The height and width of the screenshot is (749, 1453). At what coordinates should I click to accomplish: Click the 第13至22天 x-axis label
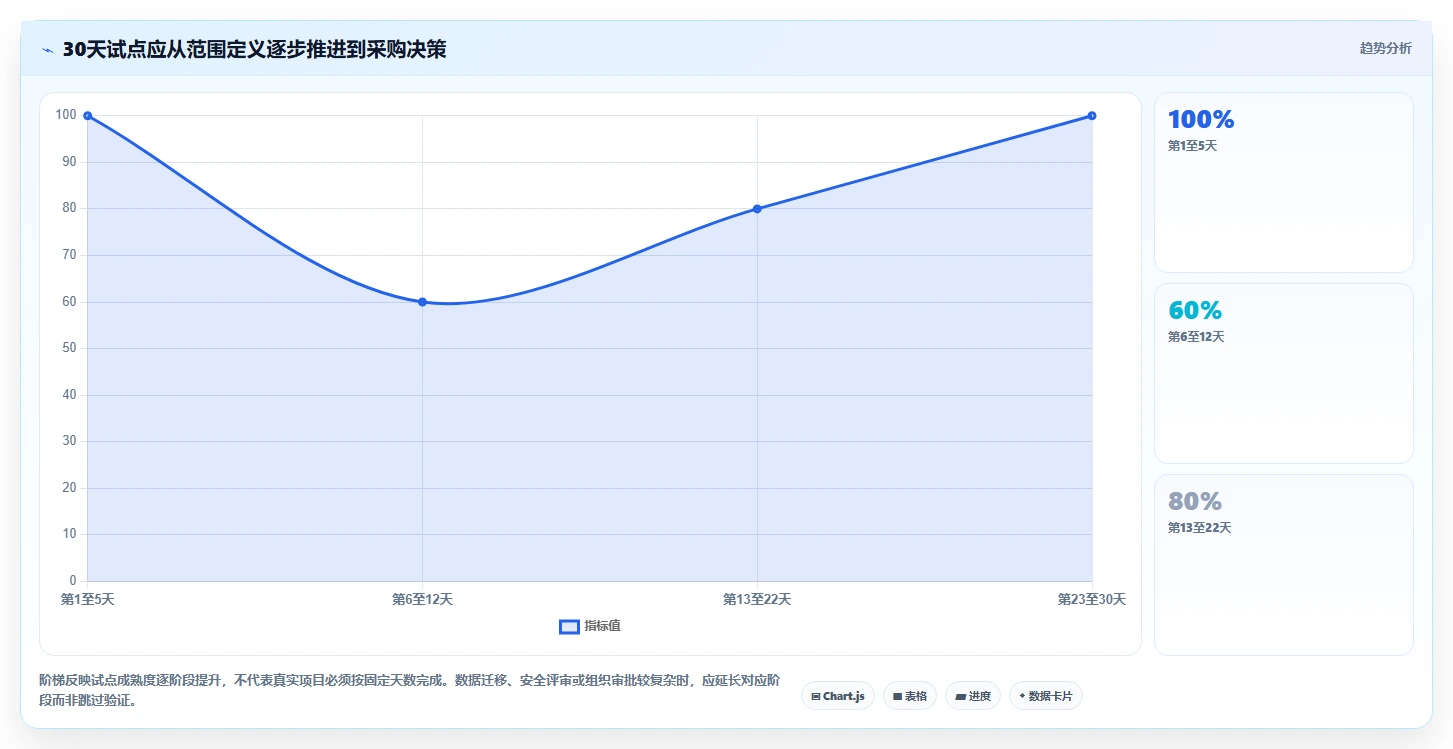(x=757, y=599)
